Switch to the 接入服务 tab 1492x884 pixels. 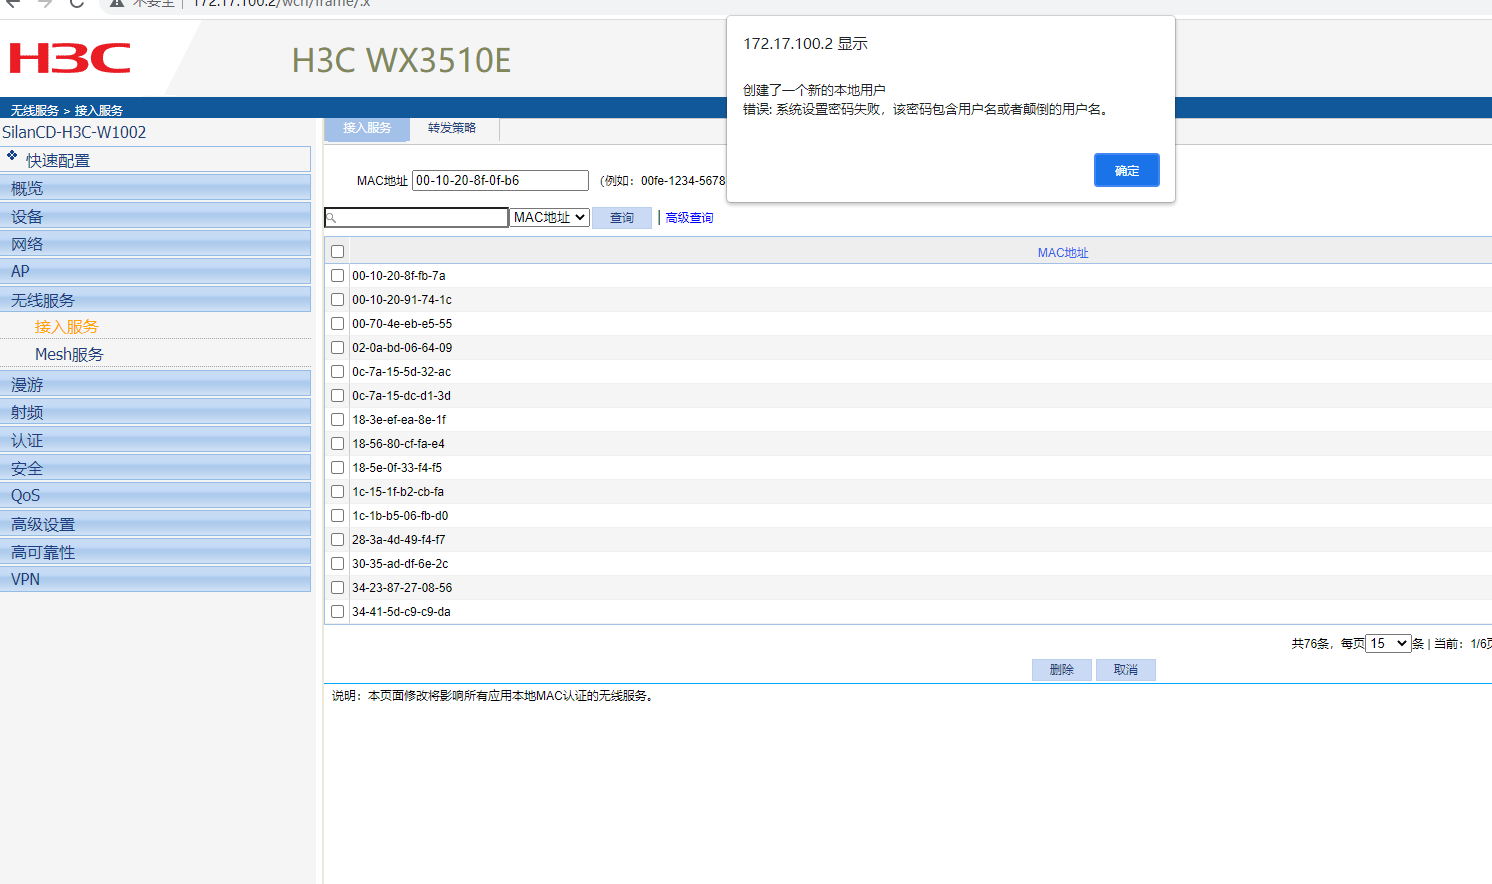[x=367, y=128]
